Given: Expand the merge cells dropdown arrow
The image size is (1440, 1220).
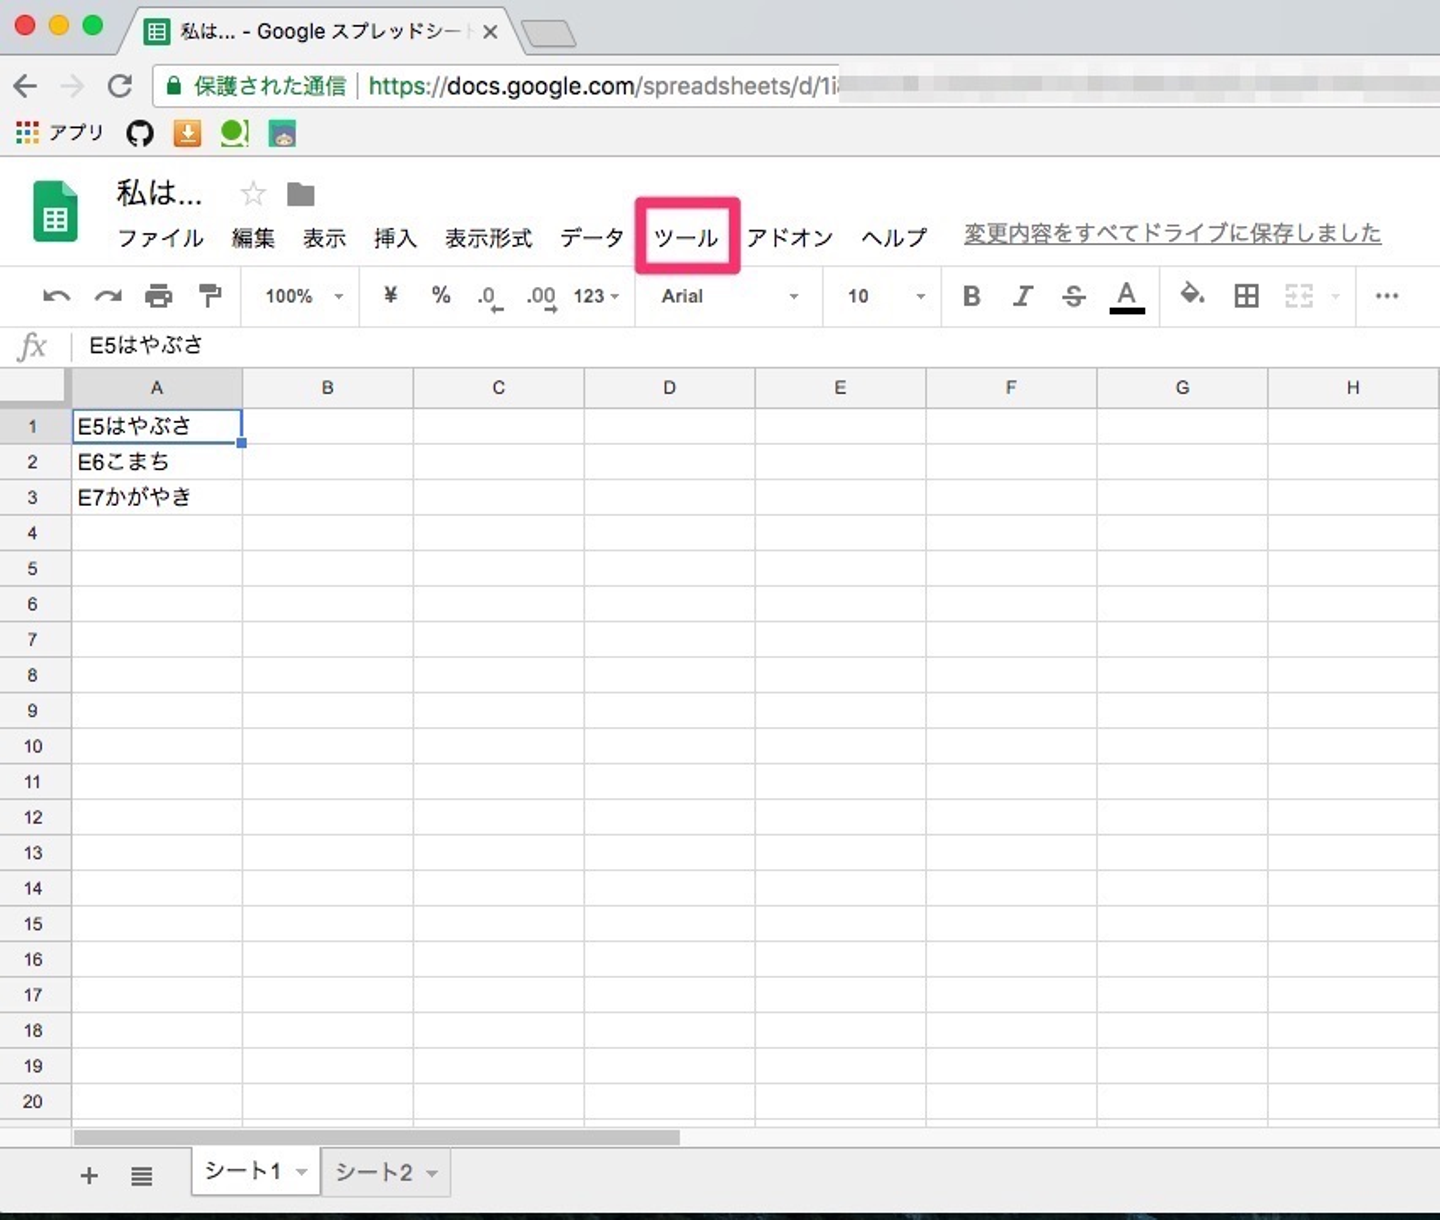Looking at the screenshot, I should (x=1335, y=296).
